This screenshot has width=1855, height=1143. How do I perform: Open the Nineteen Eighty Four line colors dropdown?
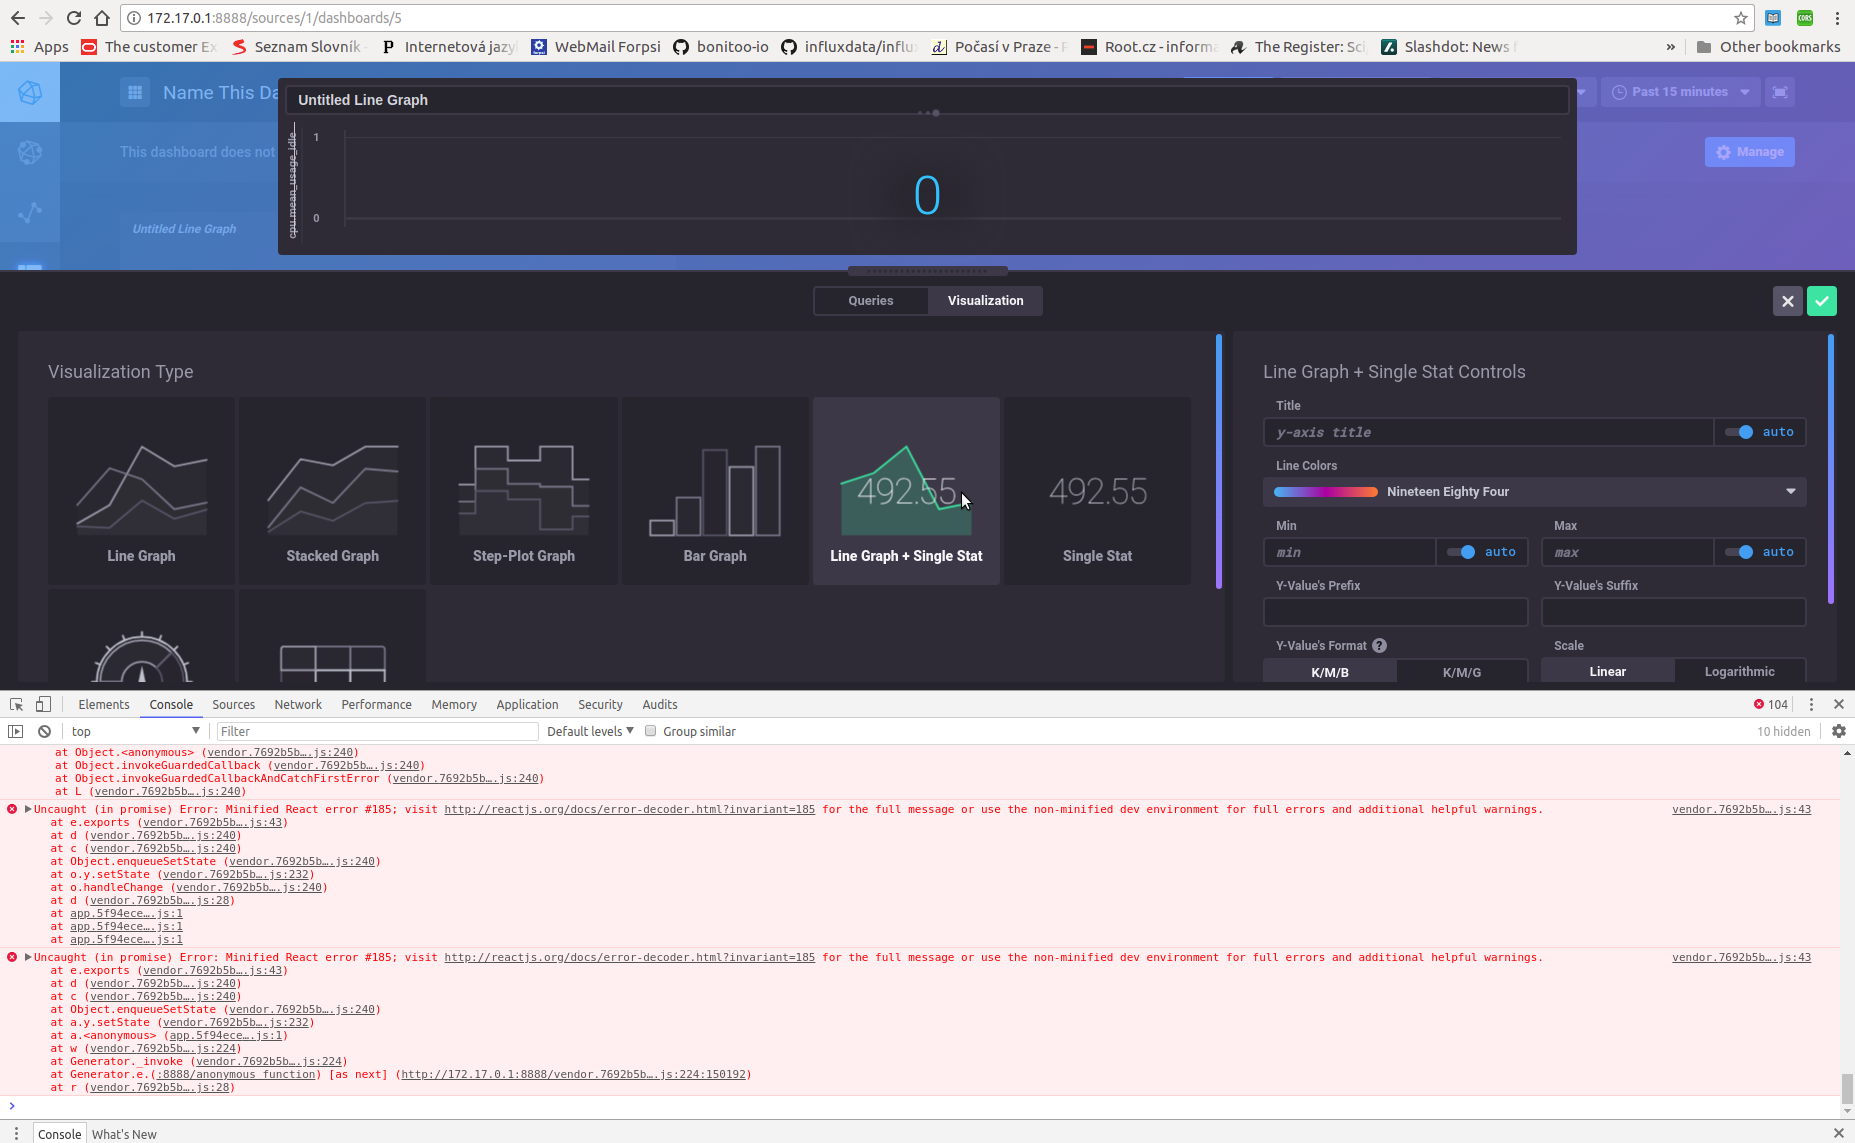pyautogui.click(x=1535, y=491)
